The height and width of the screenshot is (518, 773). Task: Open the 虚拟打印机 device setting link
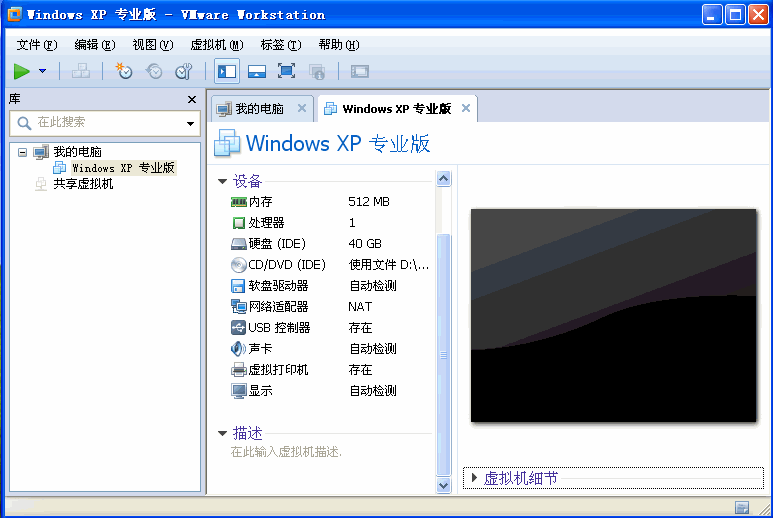(279, 370)
